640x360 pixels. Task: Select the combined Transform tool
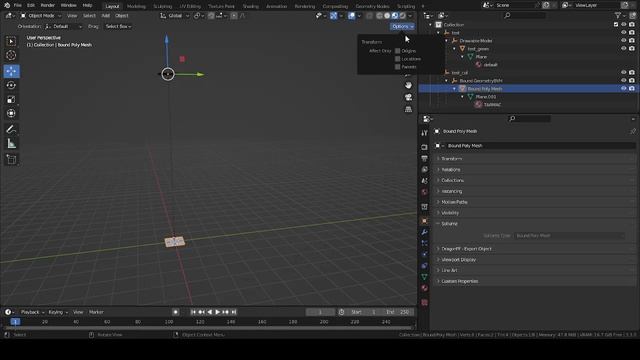[11, 113]
